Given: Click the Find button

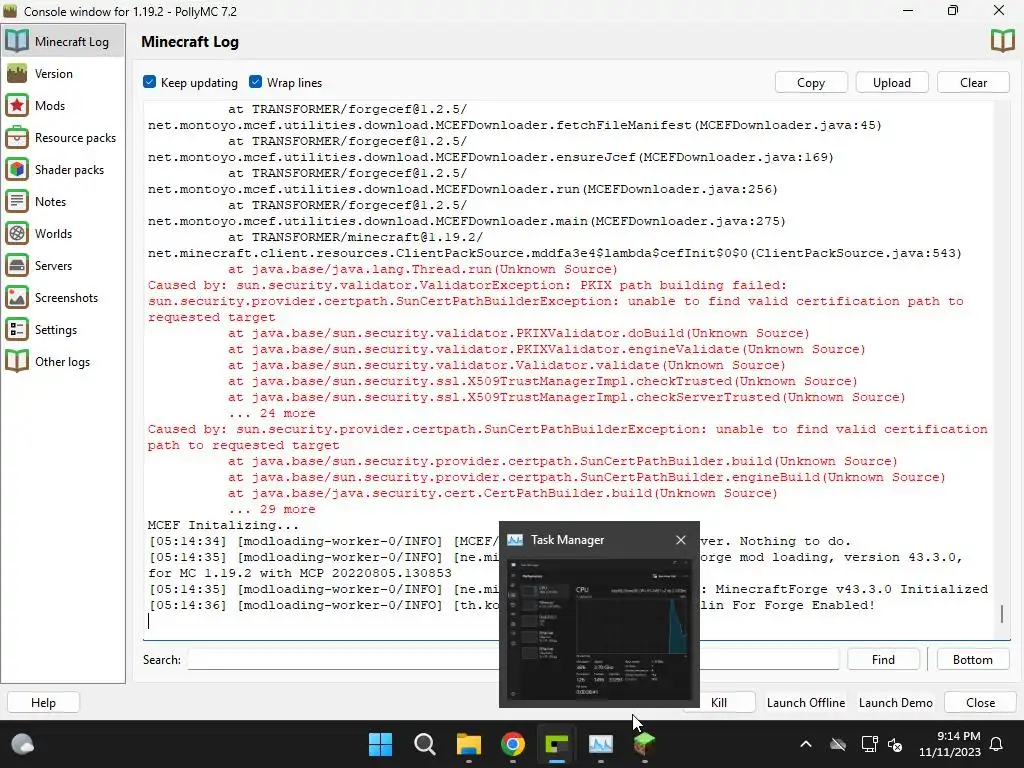Looking at the screenshot, I should click(883, 660).
